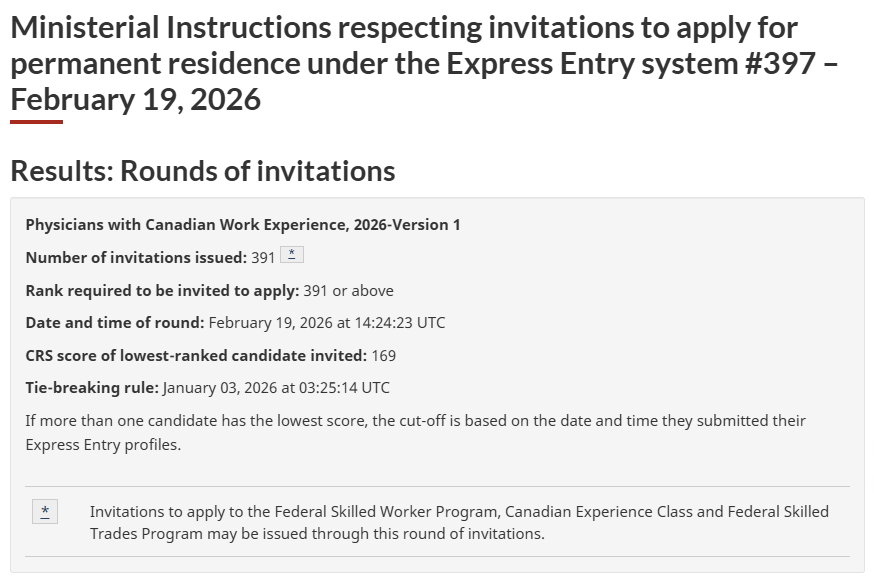
Task: Click the asterisk return link in the footnote
Action: click(44, 512)
